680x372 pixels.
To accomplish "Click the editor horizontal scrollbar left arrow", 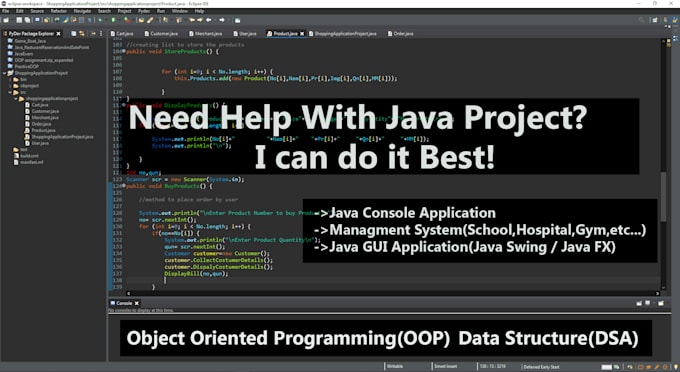I will coord(128,294).
